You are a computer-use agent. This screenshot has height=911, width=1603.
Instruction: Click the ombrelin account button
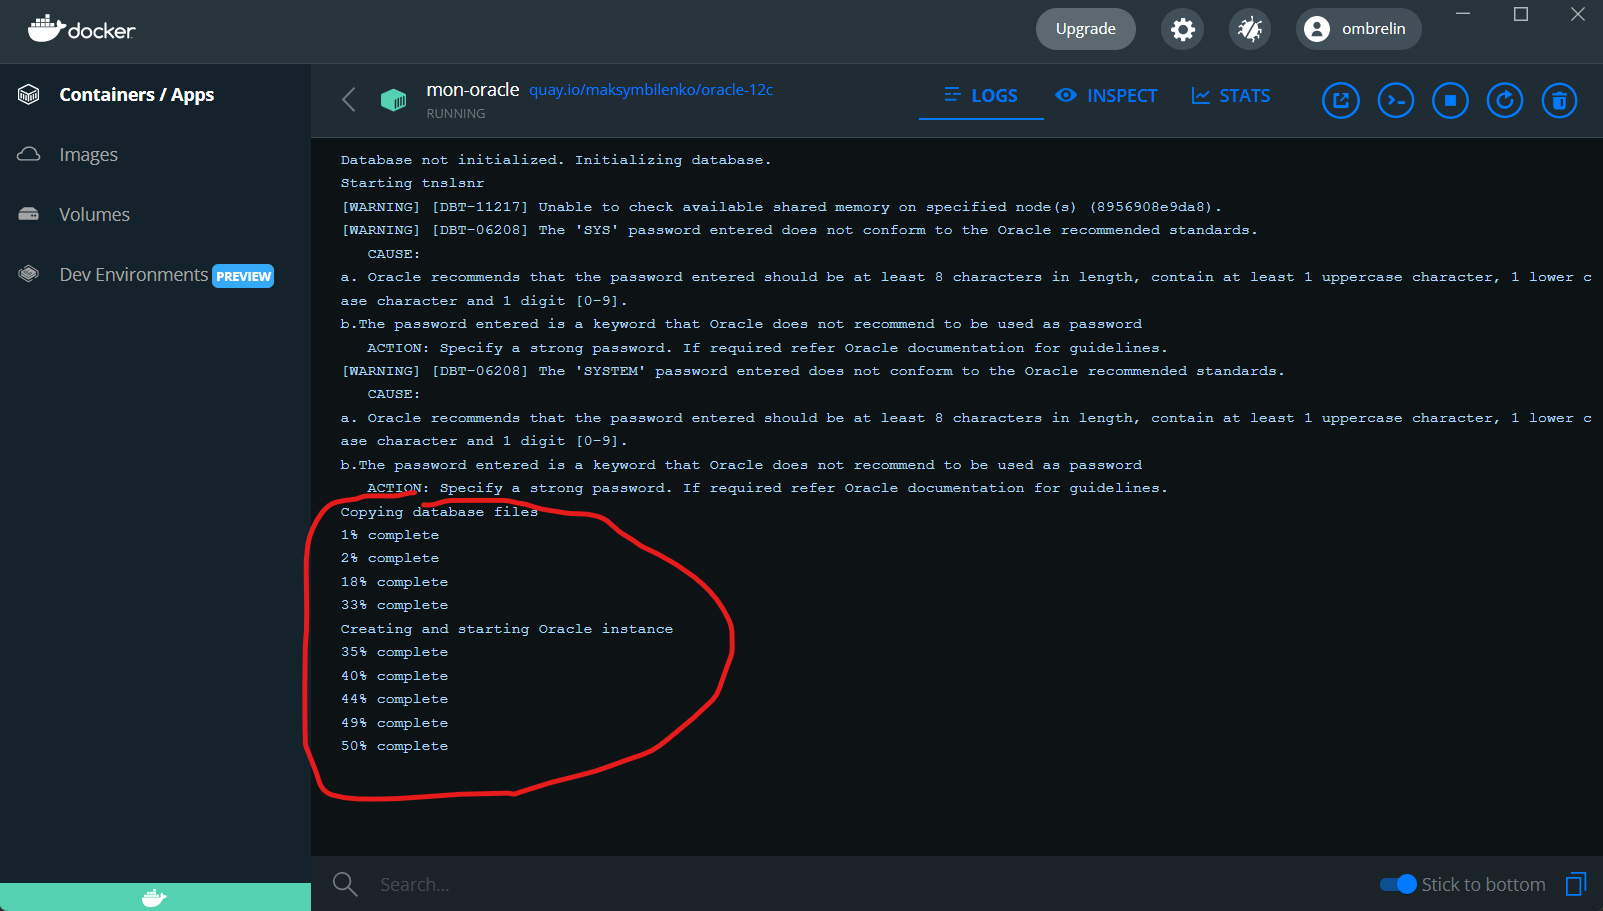tap(1358, 29)
